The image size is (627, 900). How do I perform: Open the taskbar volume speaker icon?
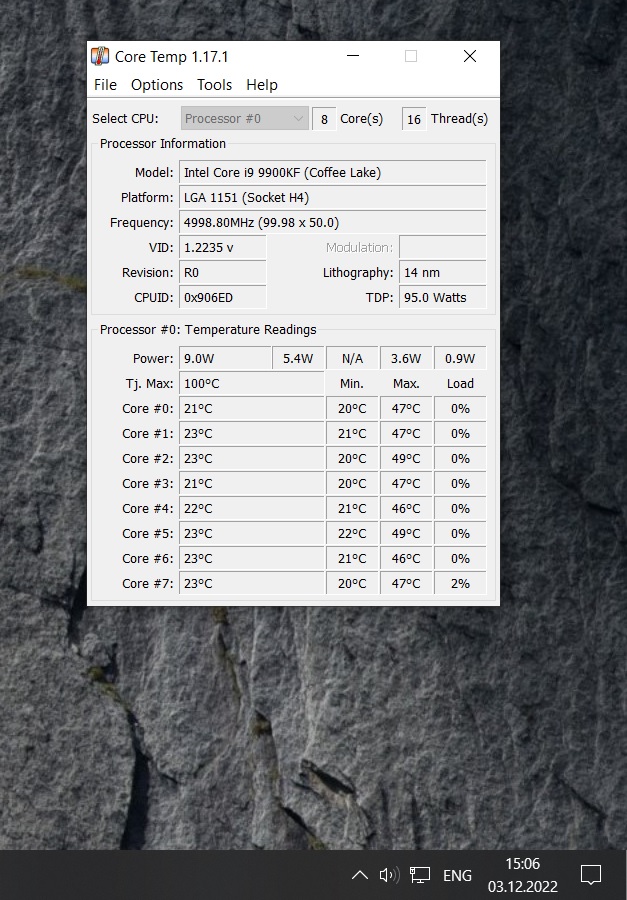389,875
